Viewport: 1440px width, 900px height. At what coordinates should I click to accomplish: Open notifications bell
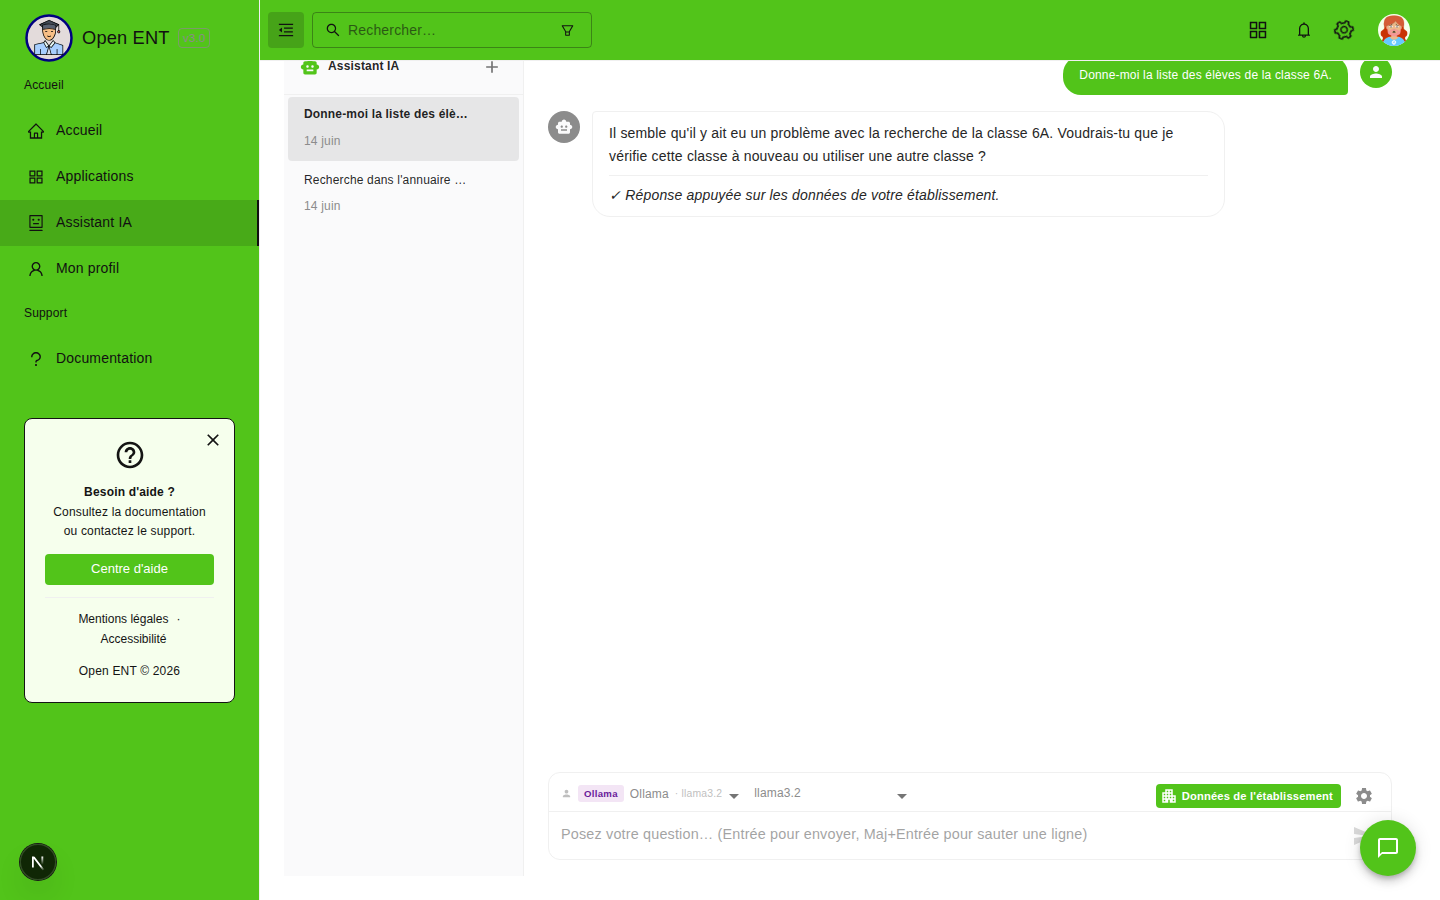(1304, 30)
